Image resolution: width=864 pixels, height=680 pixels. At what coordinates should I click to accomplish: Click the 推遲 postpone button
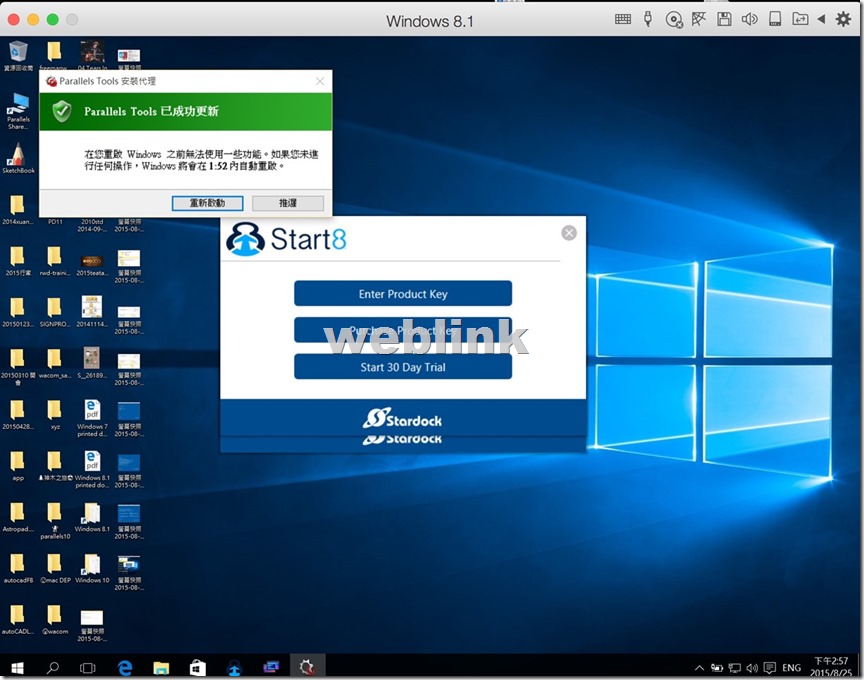288,203
